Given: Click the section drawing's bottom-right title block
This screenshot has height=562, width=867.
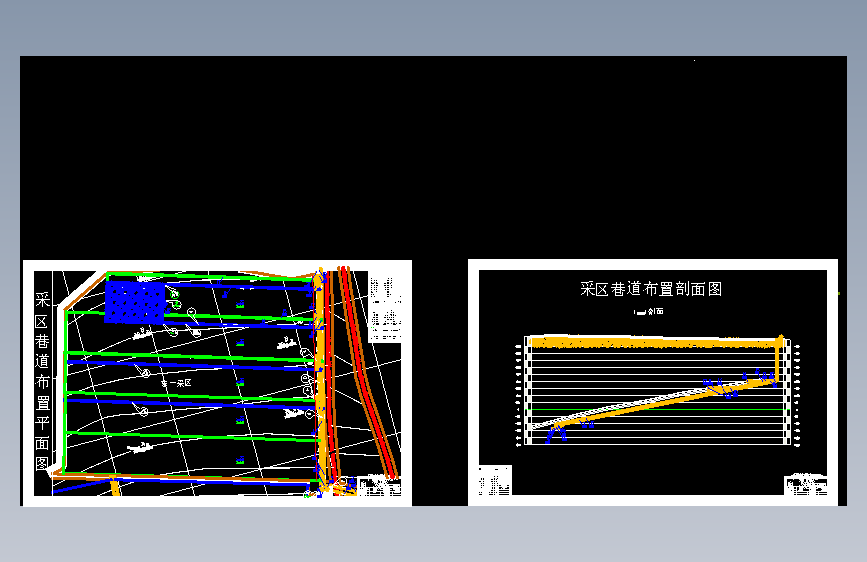Looking at the screenshot, I should click(x=806, y=485).
